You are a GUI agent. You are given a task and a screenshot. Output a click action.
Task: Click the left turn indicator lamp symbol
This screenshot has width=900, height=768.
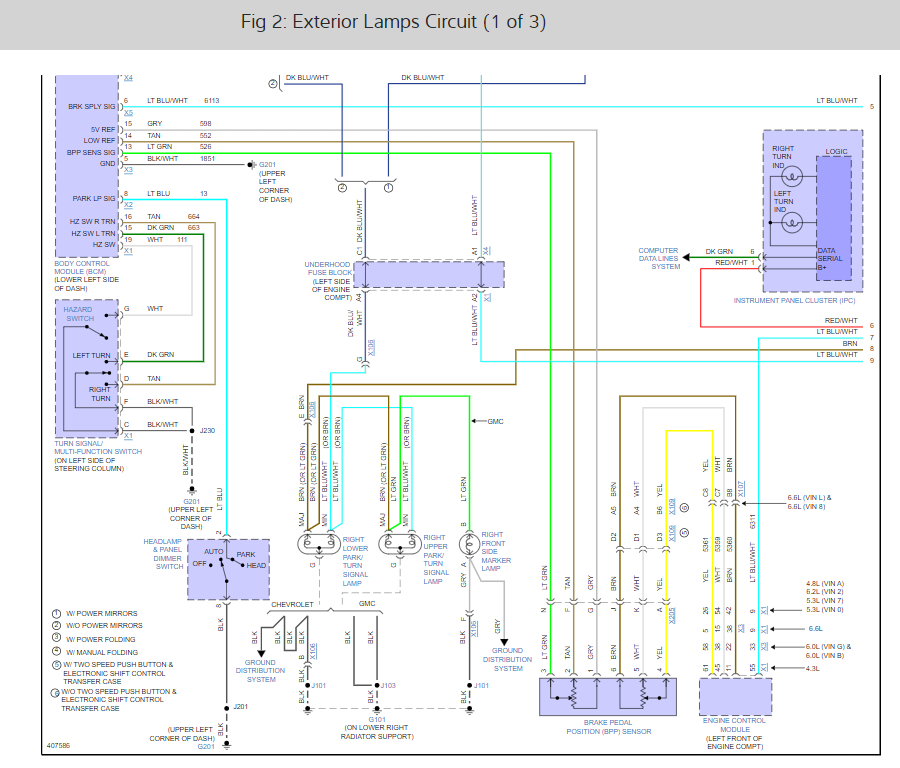click(x=792, y=222)
